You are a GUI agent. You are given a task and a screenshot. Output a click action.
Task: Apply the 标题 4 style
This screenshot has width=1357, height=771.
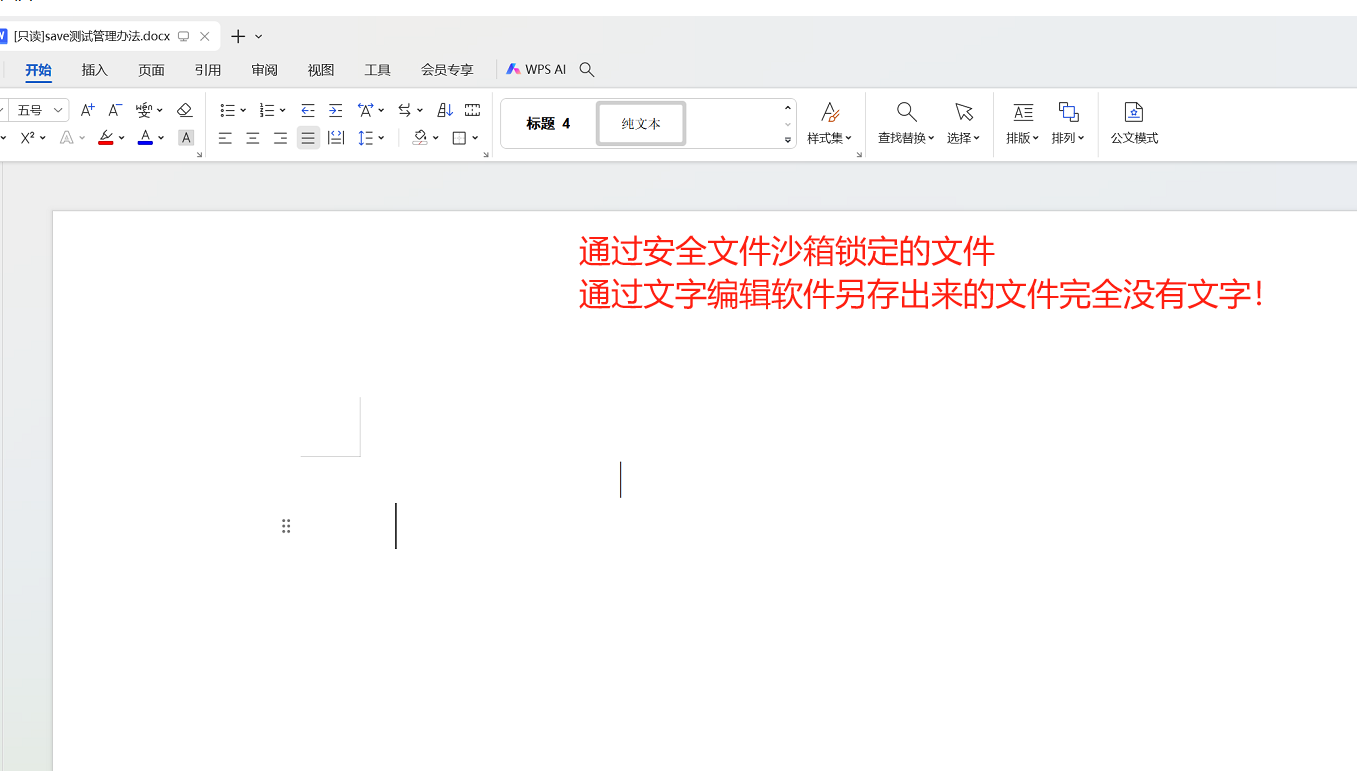coord(548,124)
